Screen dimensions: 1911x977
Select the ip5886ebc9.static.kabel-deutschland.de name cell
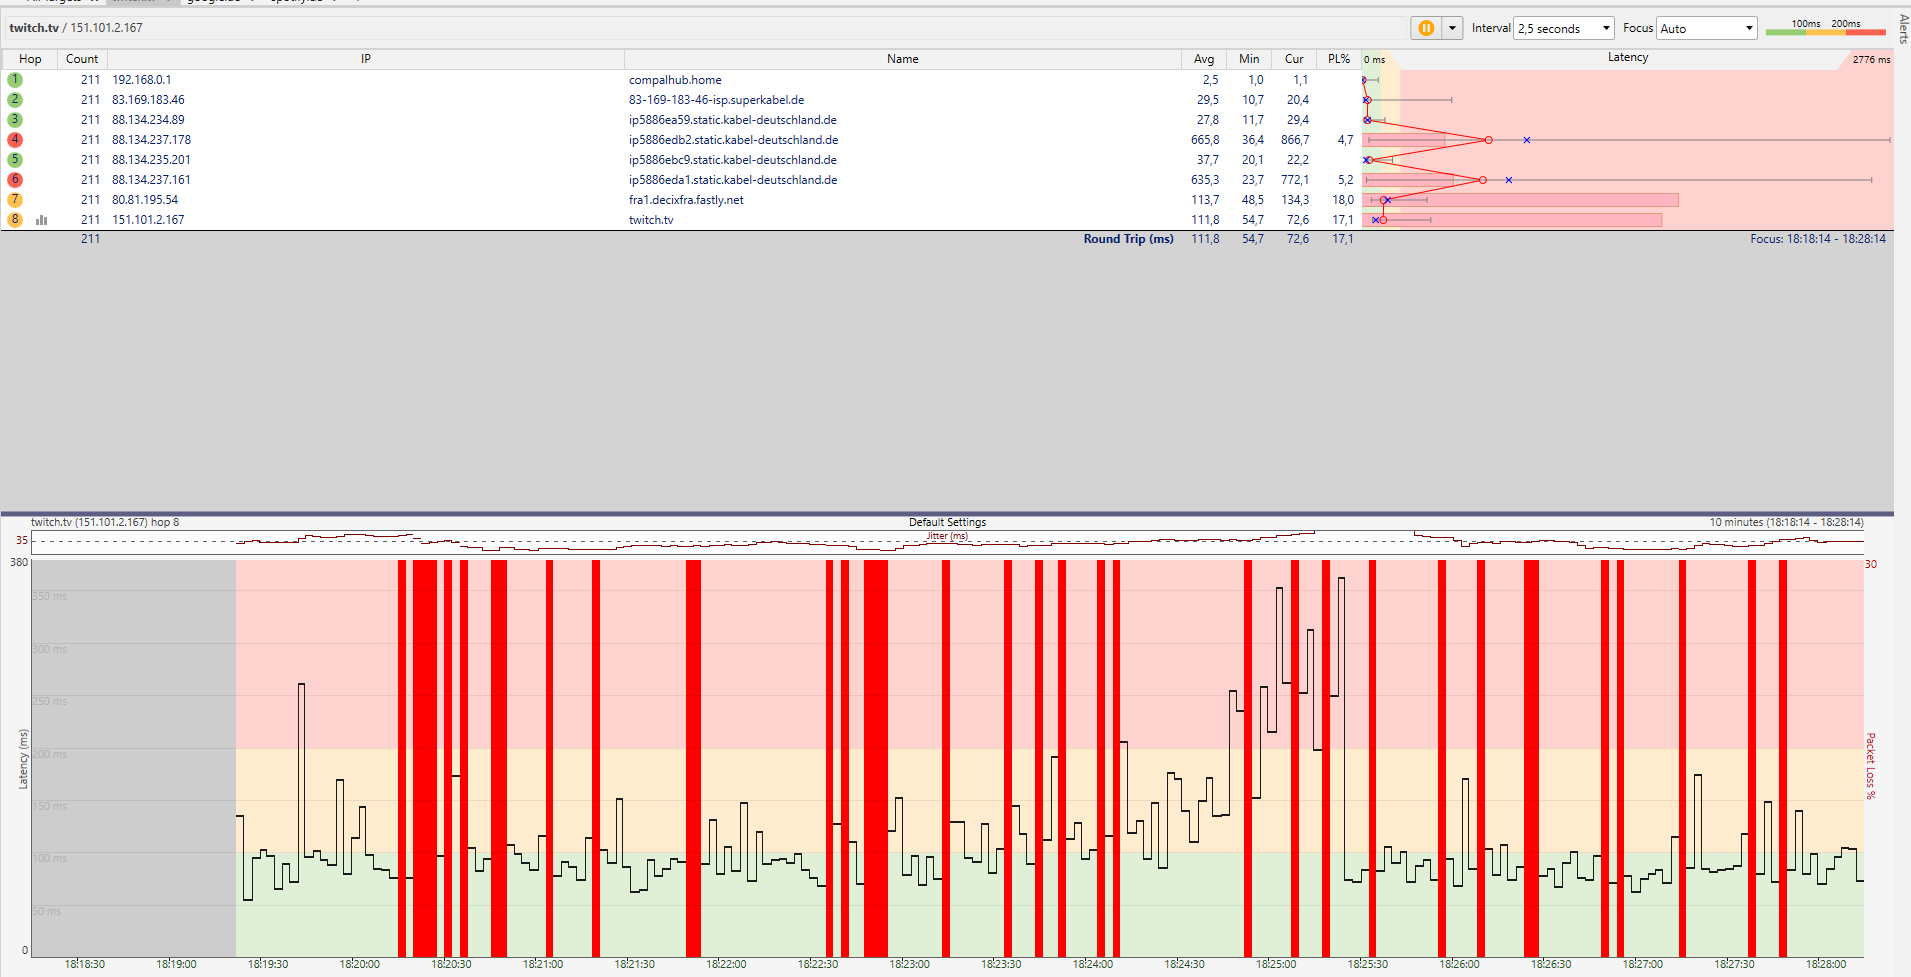tap(732, 160)
